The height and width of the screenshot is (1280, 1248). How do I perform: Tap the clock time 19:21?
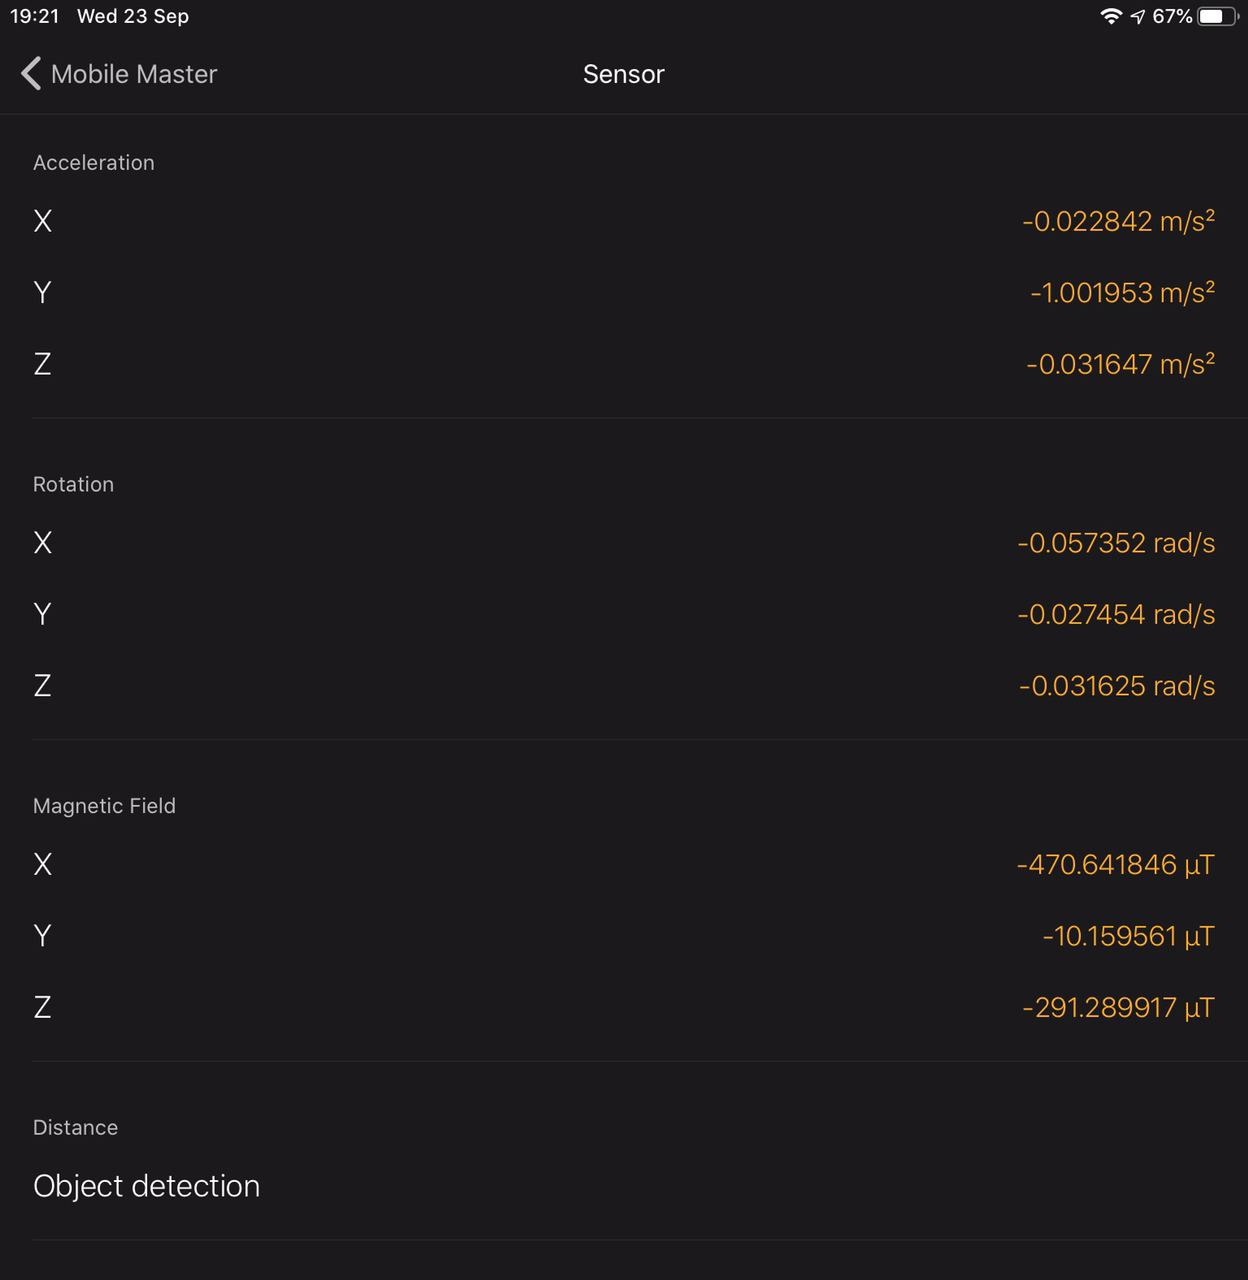tap(35, 16)
